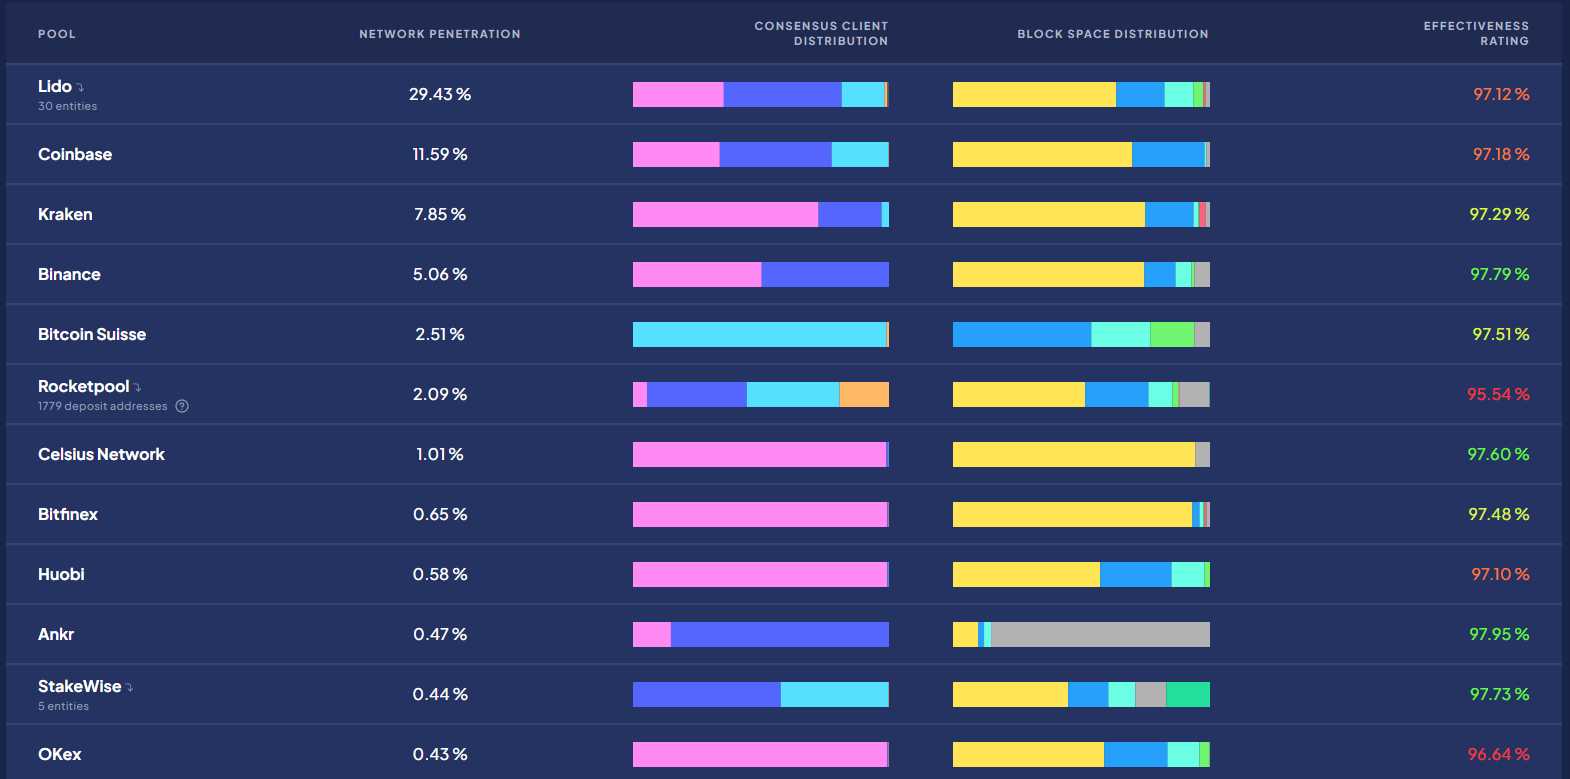Image resolution: width=1570 pixels, height=779 pixels.
Task: Sort rows using the Pool column header
Action: [x=57, y=33]
